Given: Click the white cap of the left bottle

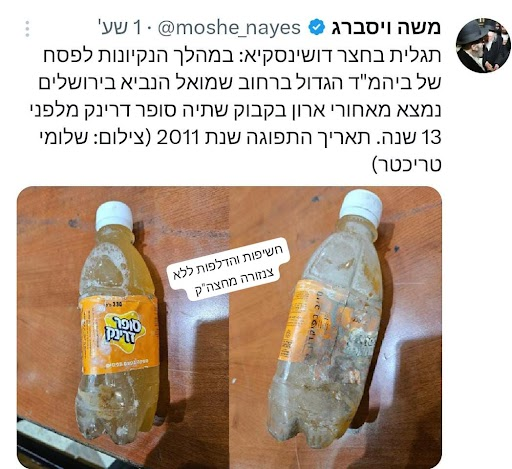Looking at the screenshot, I should [x=114, y=215].
